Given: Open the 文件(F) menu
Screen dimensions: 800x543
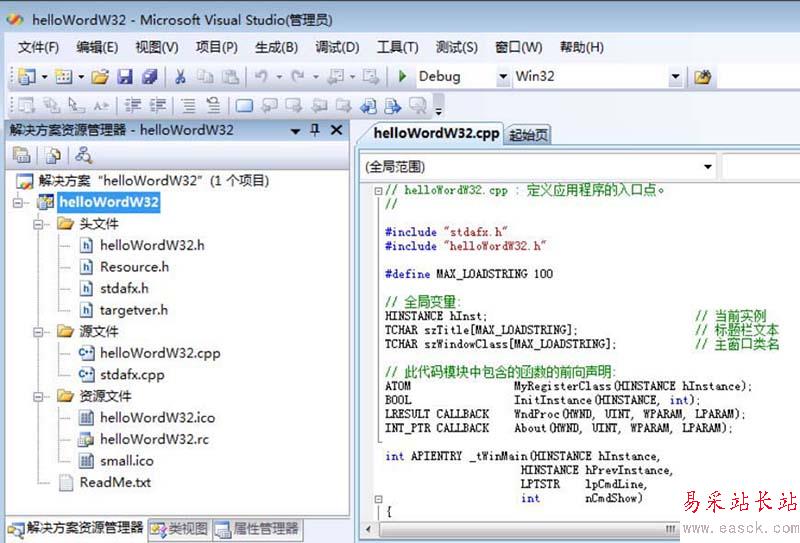Looking at the screenshot, I should tap(38, 47).
